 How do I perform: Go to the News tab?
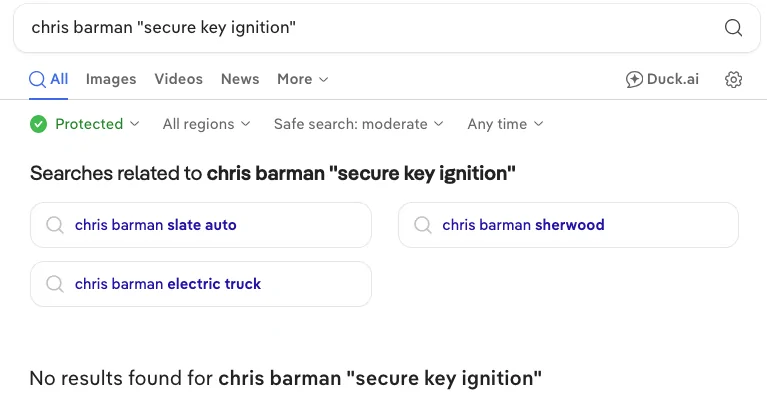pyautogui.click(x=240, y=79)
